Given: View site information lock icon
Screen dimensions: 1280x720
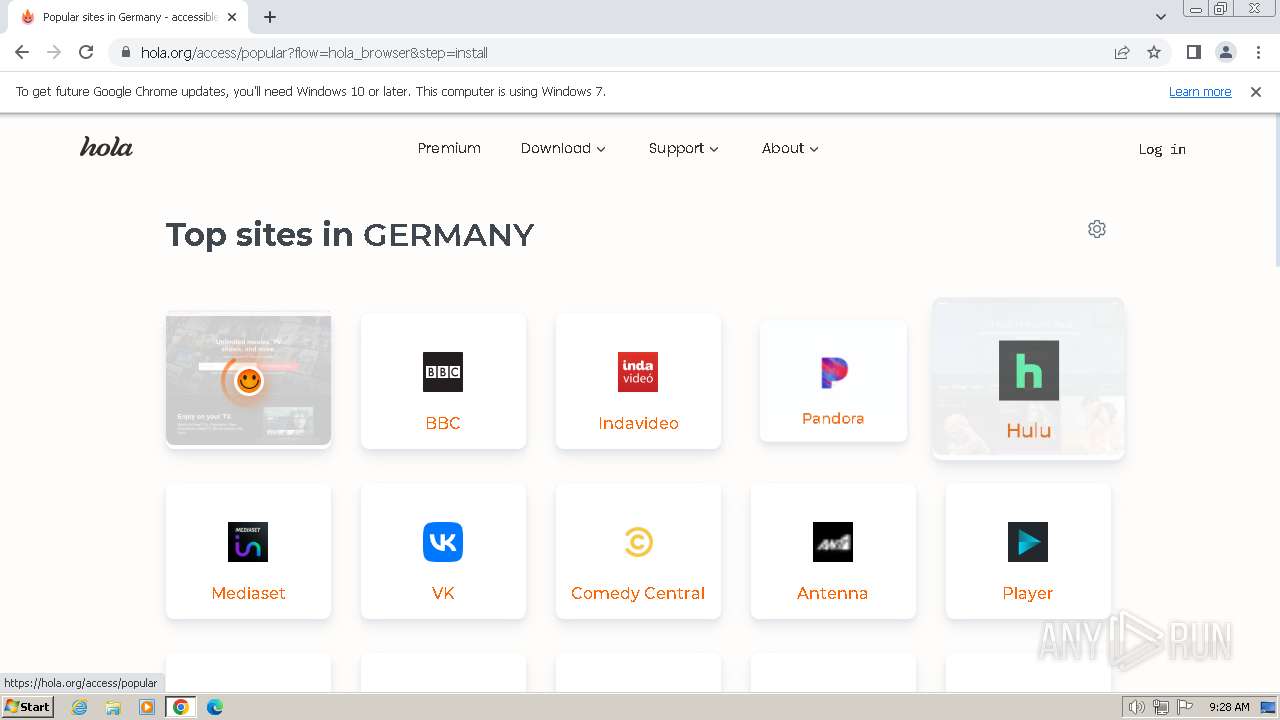Looking at the screenshot, I should click(x=126, y=52).
